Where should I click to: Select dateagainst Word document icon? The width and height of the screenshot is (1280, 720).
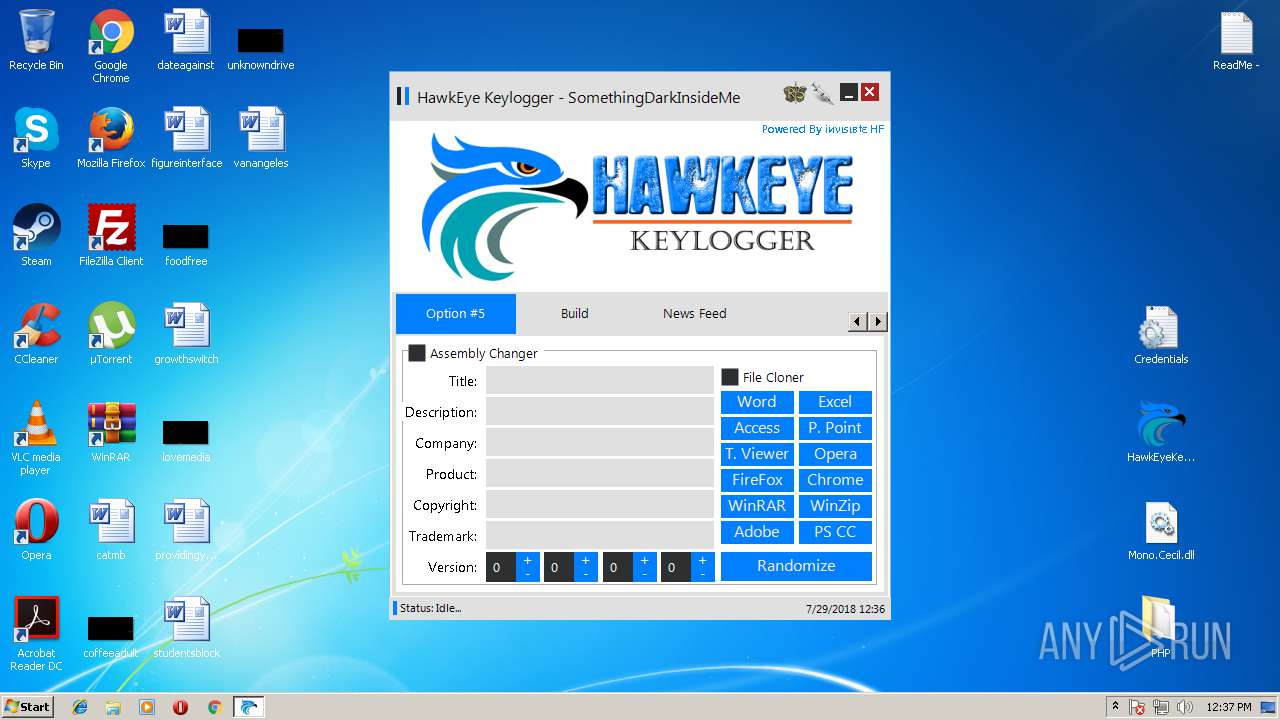tap(186, 40)
